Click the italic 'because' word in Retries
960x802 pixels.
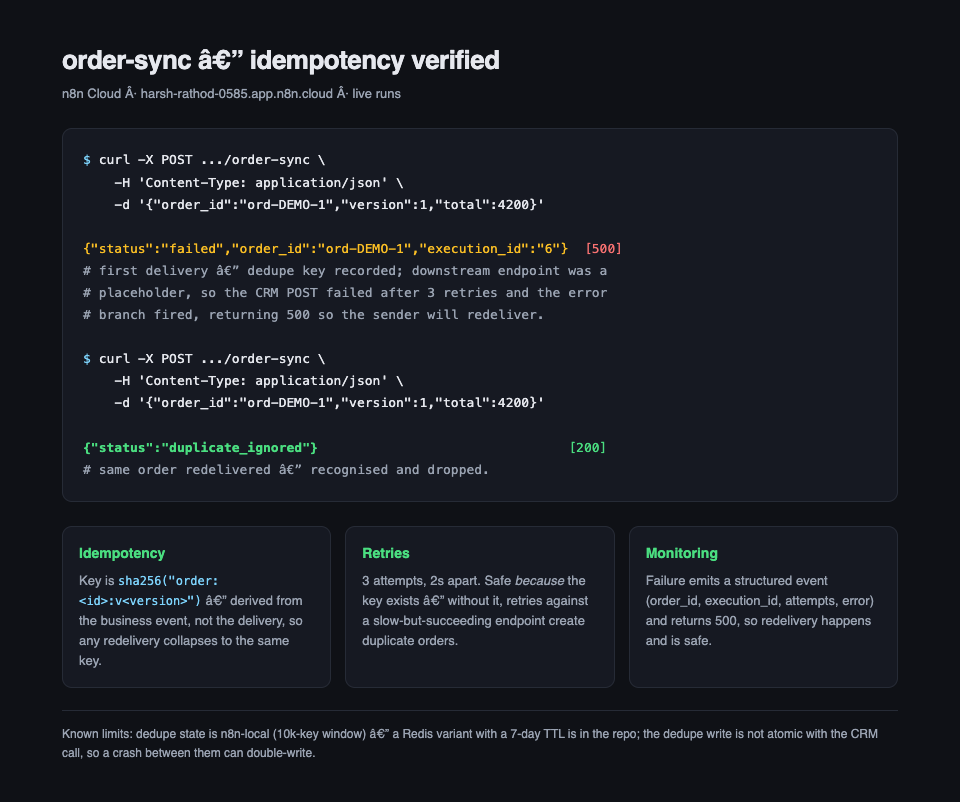coord(539,580)
